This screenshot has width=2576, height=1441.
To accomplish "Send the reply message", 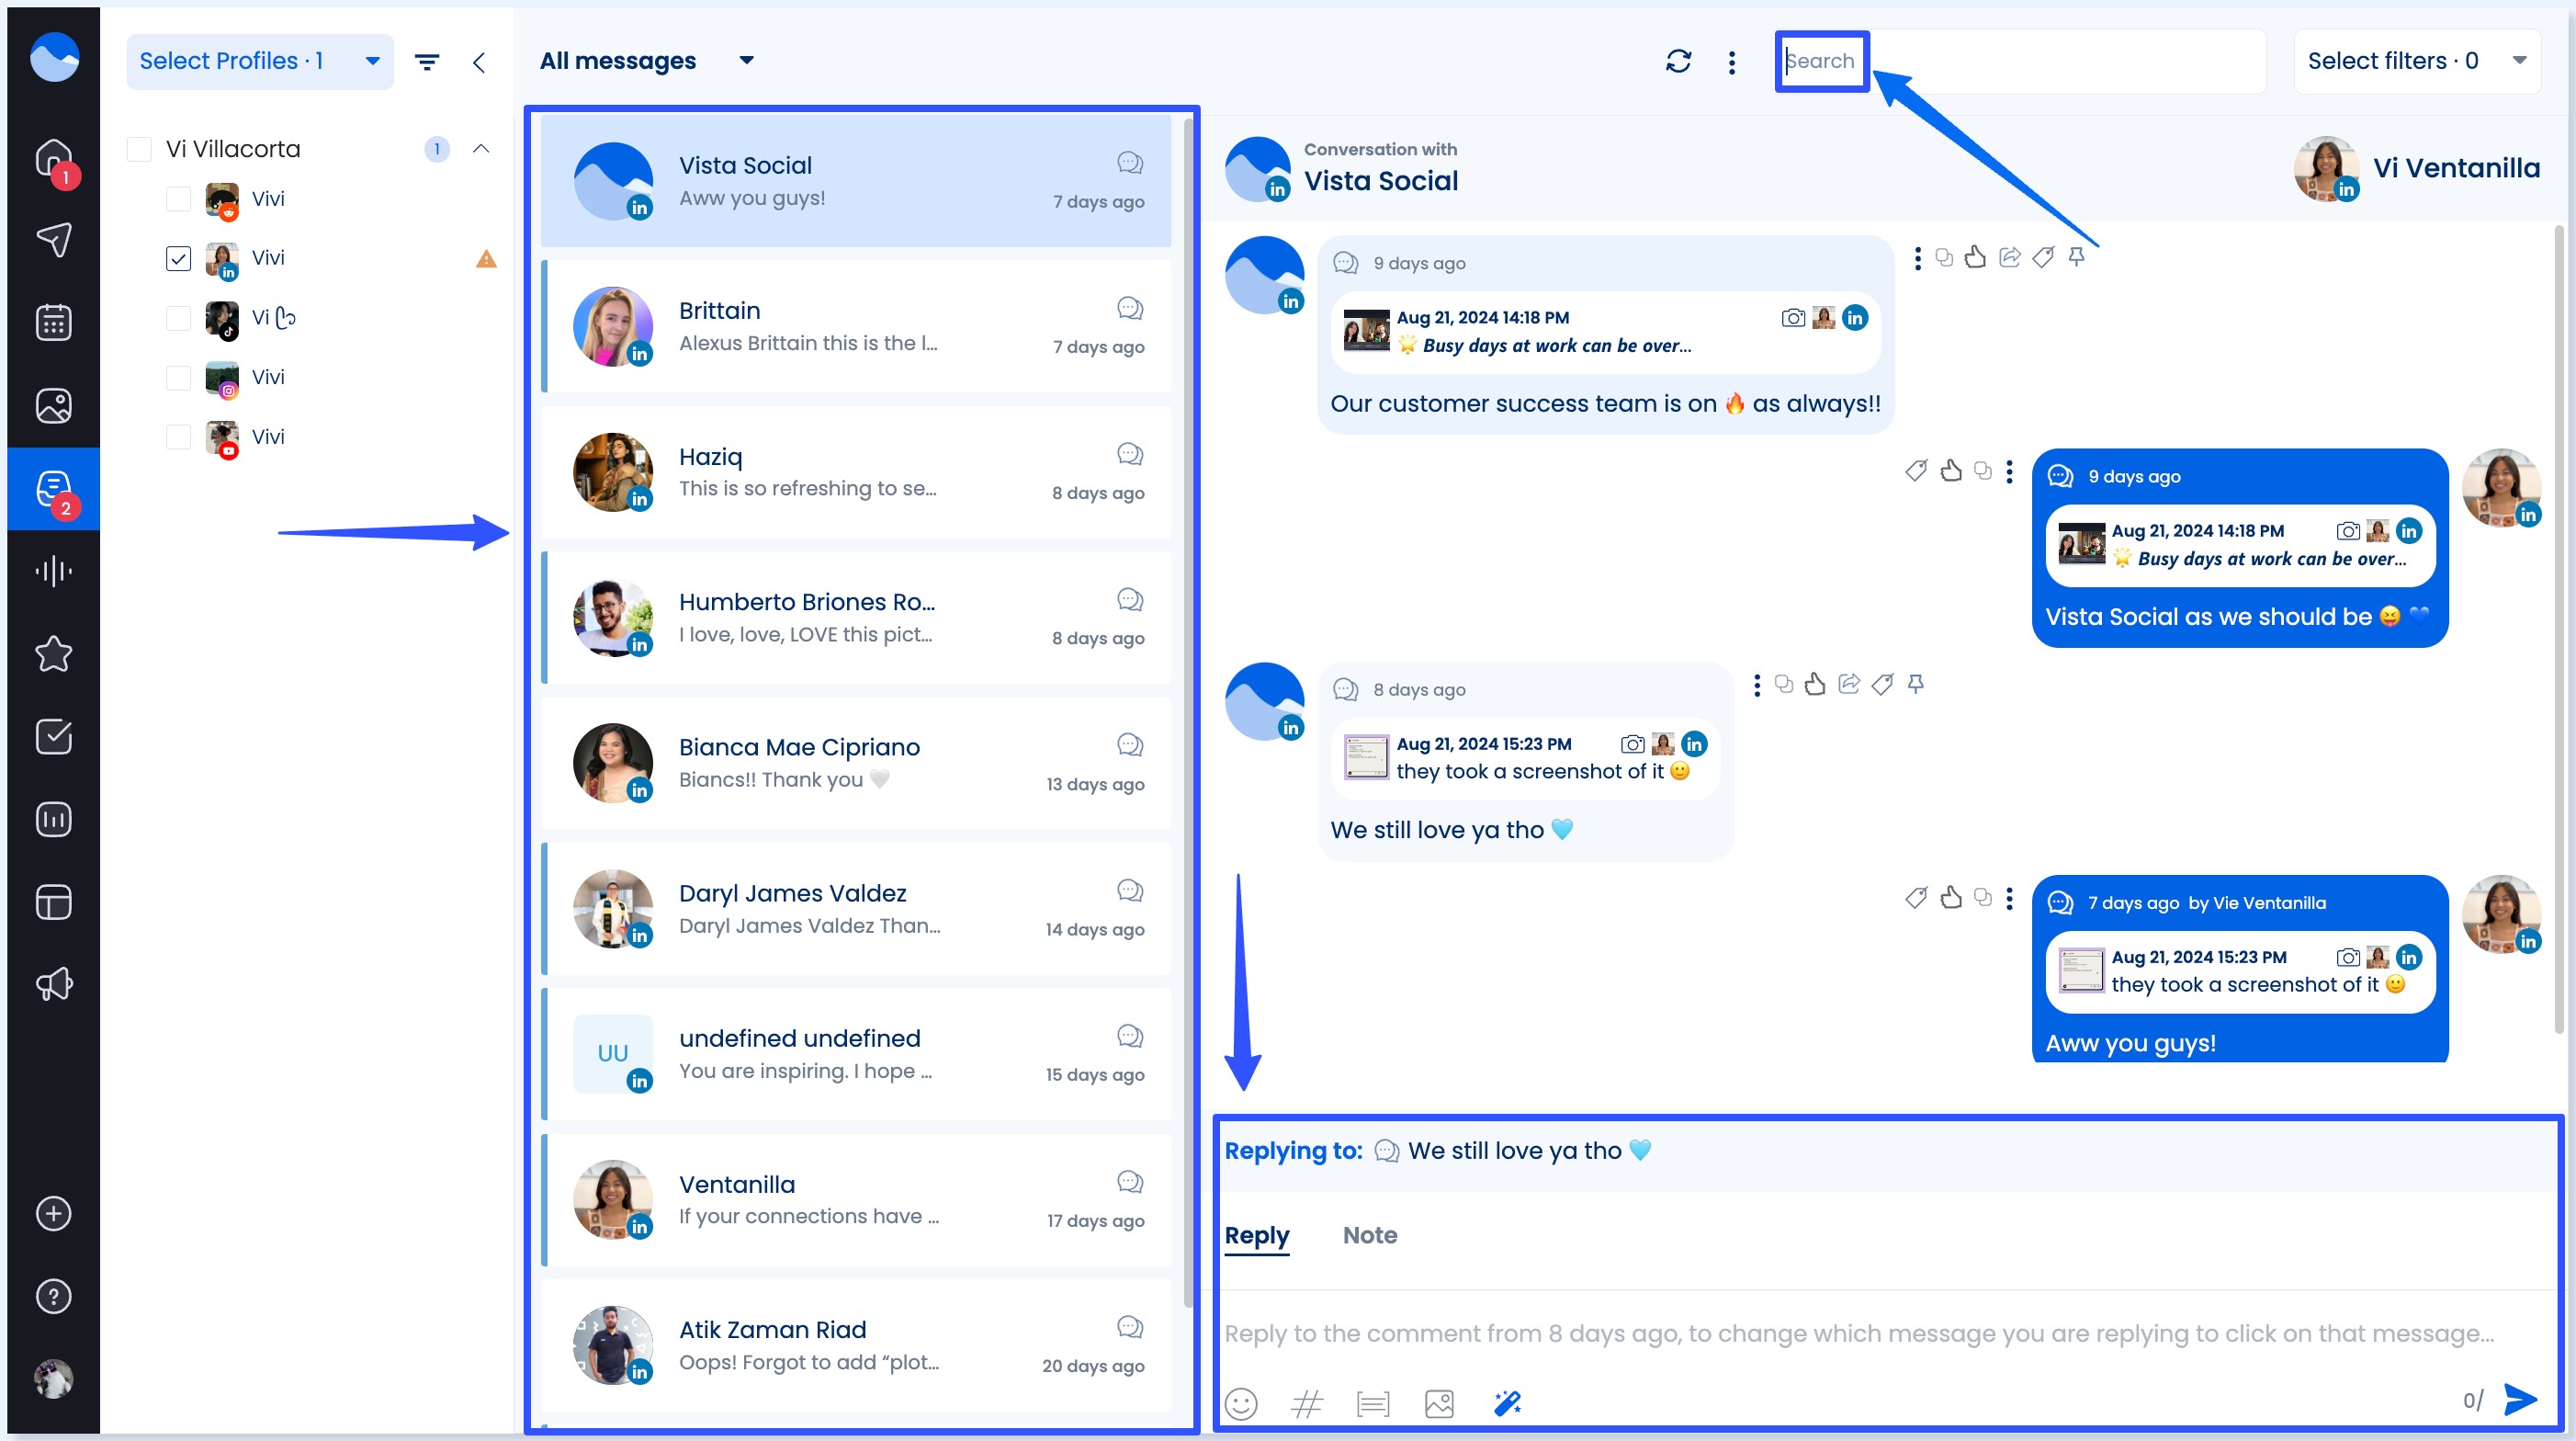I will [2519, 1400].
